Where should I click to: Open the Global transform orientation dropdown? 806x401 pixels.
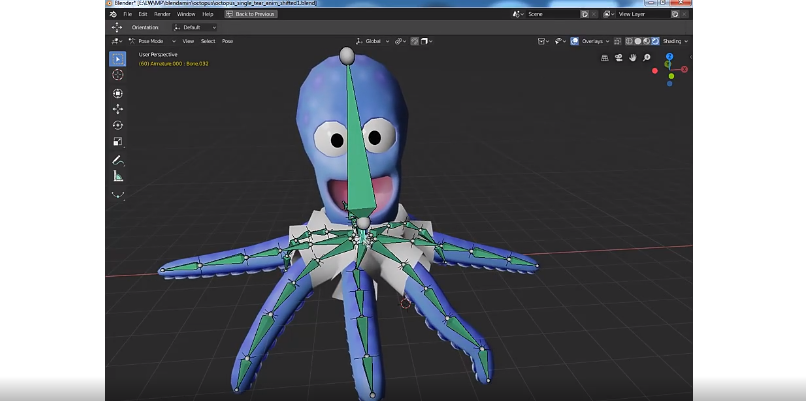[371, 41]
